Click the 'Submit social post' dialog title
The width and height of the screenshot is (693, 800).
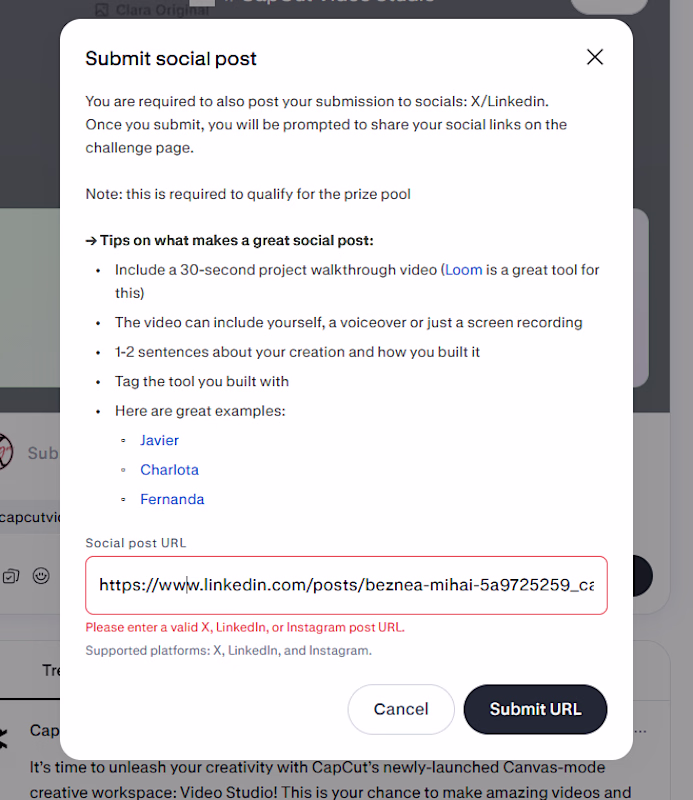click(171, 58)
